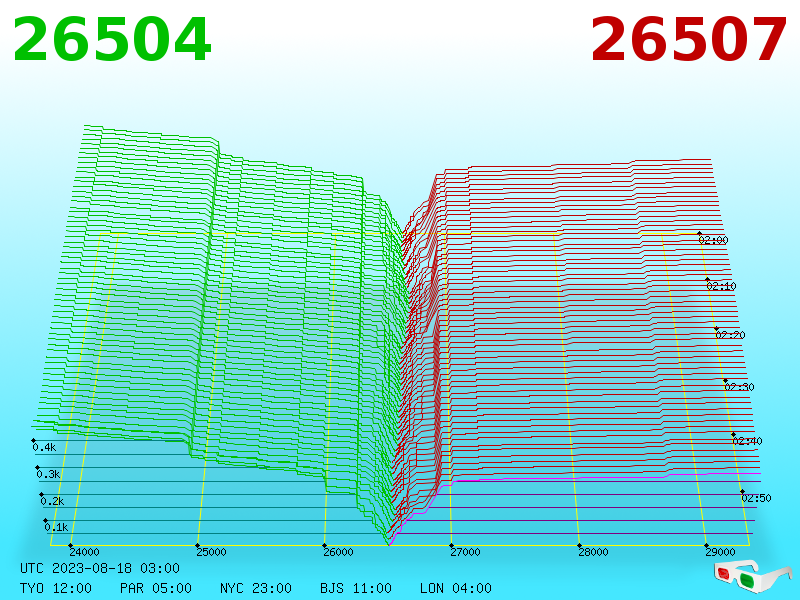Click the PAR 05:00 Paris time
The image size is (800, 600).
(x=156, y=588)
